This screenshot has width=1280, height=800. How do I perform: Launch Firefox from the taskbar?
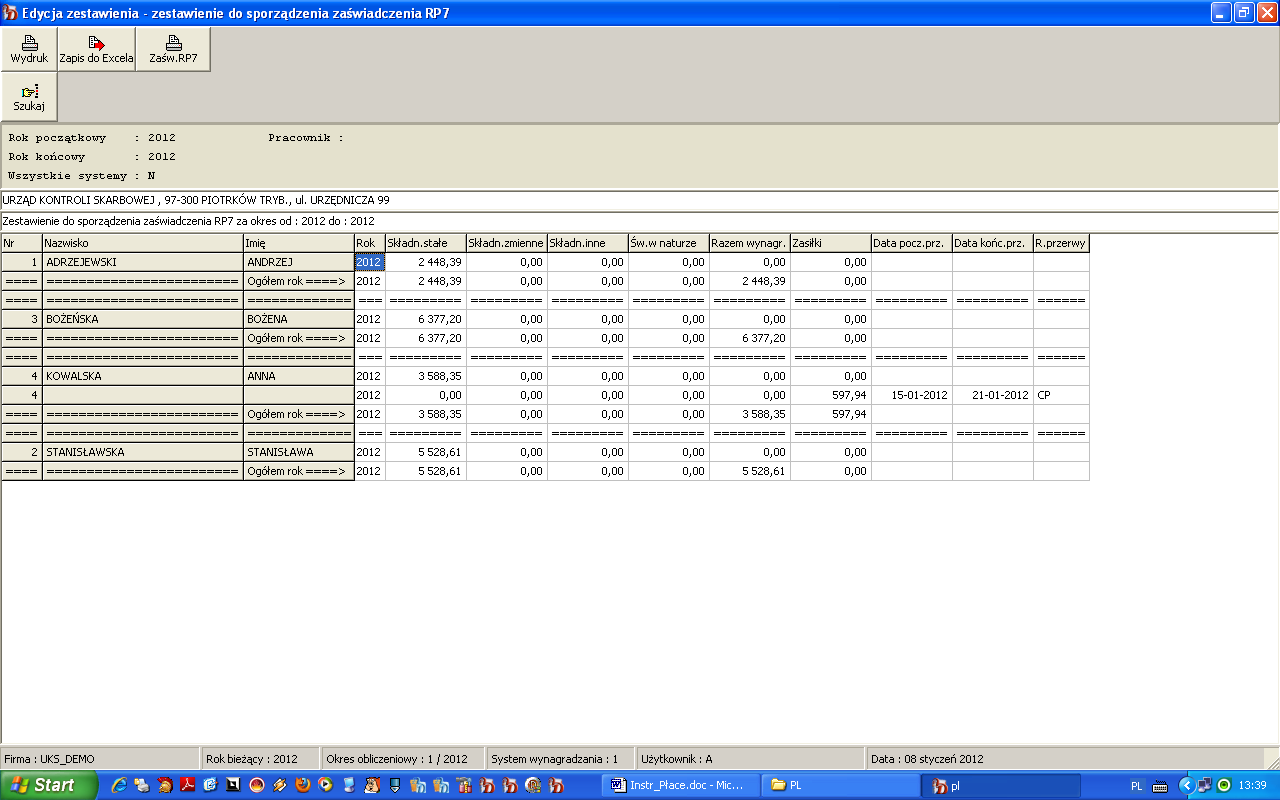[x=302, y=786]
